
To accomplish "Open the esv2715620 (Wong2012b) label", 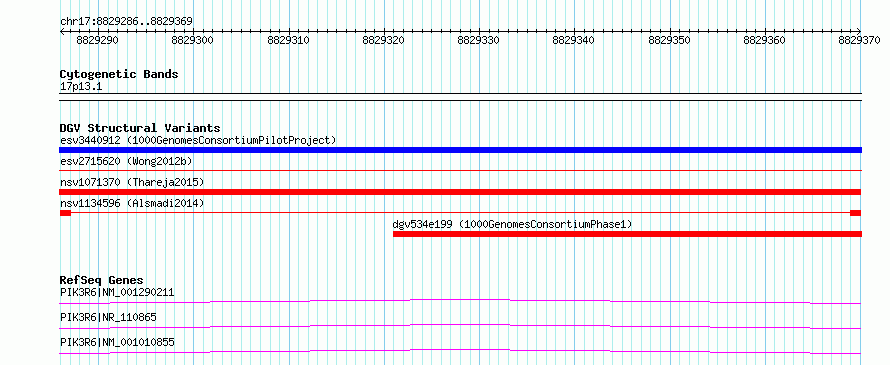I will pyautogui.click(x=126, y=161).
